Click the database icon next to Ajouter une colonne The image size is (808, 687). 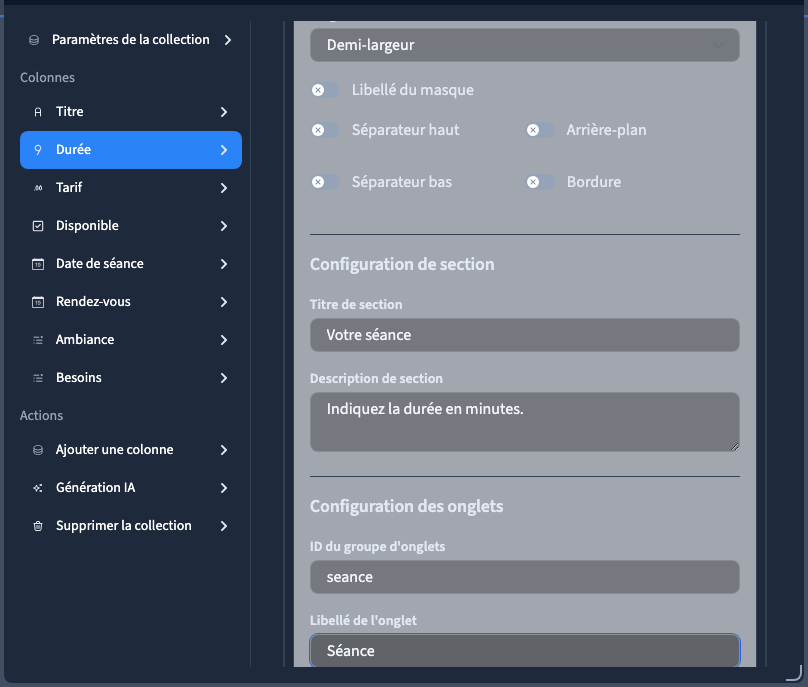(x=38, y=450)
